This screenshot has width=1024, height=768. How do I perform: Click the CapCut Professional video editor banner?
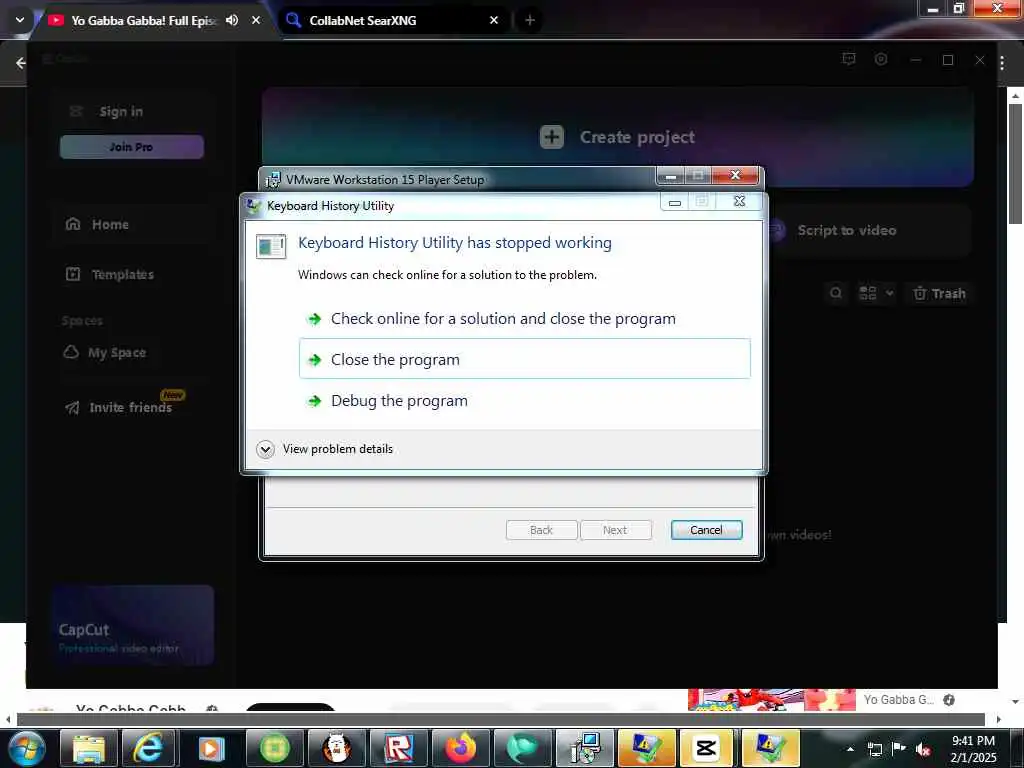click(x=133, y=625)
